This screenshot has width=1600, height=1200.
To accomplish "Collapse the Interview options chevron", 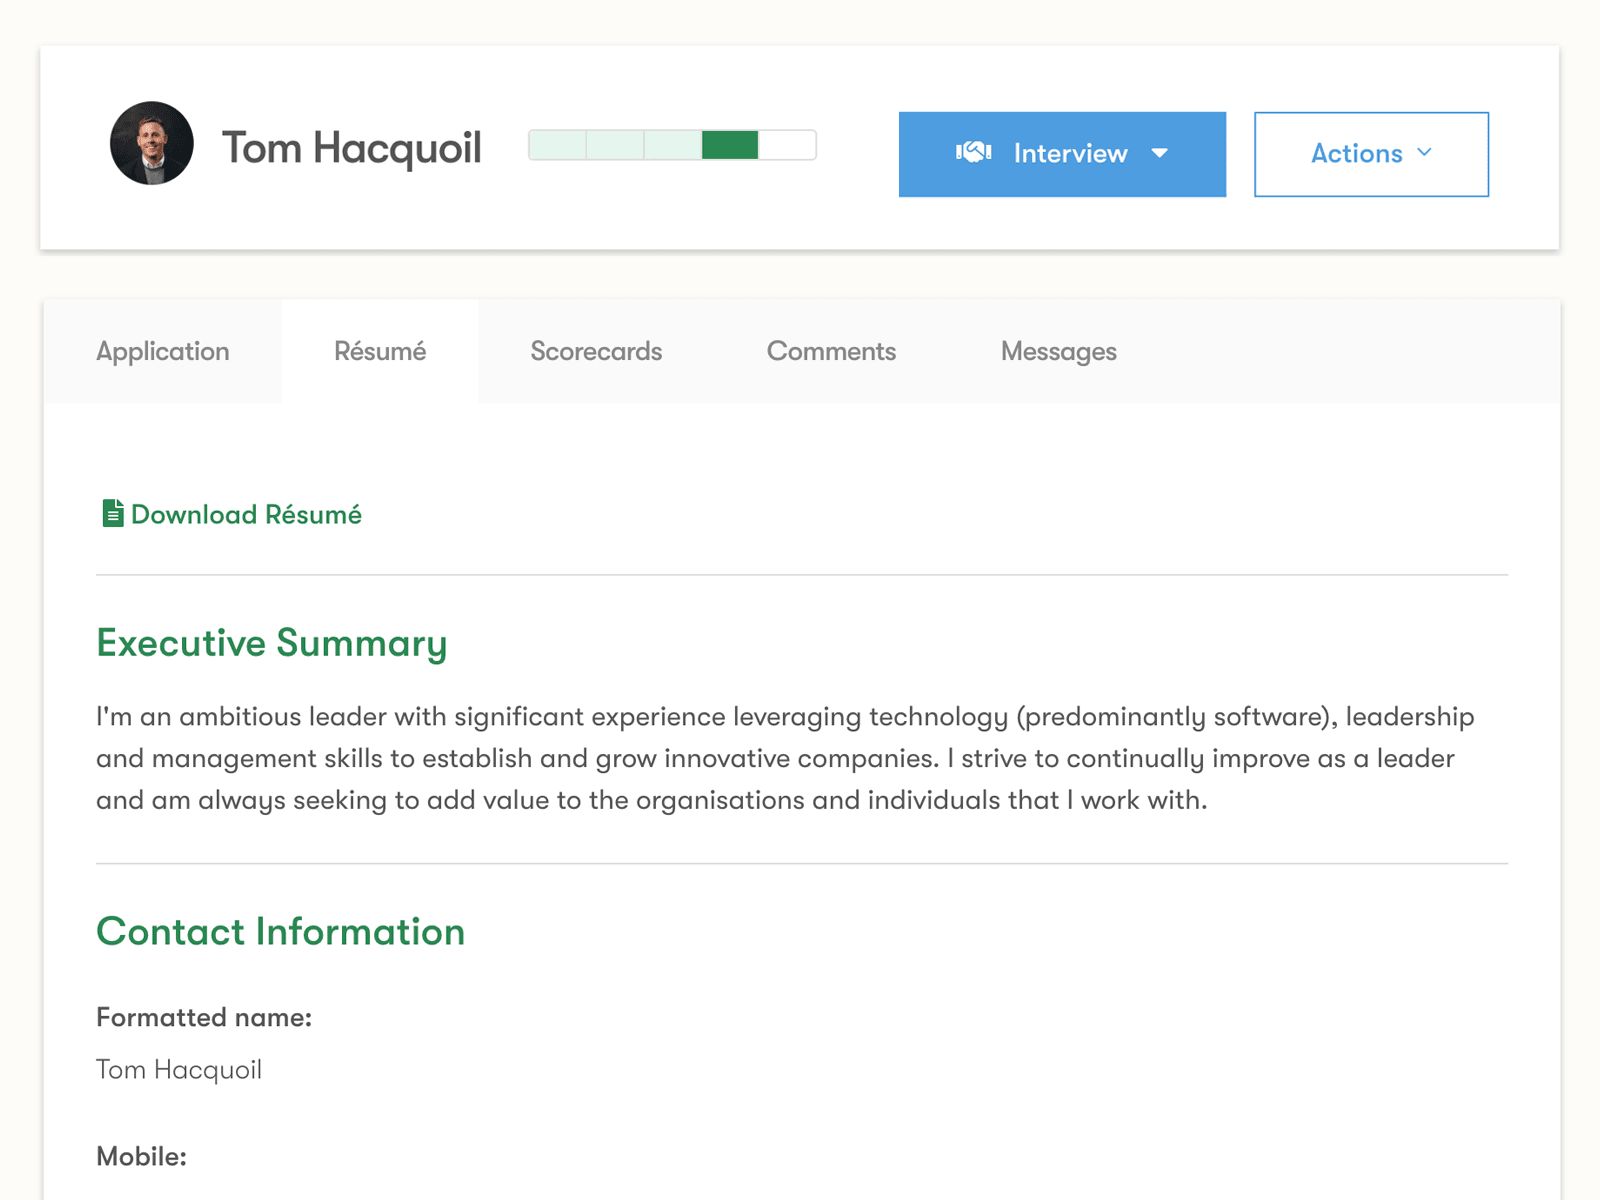I will tap(1160, 154).
